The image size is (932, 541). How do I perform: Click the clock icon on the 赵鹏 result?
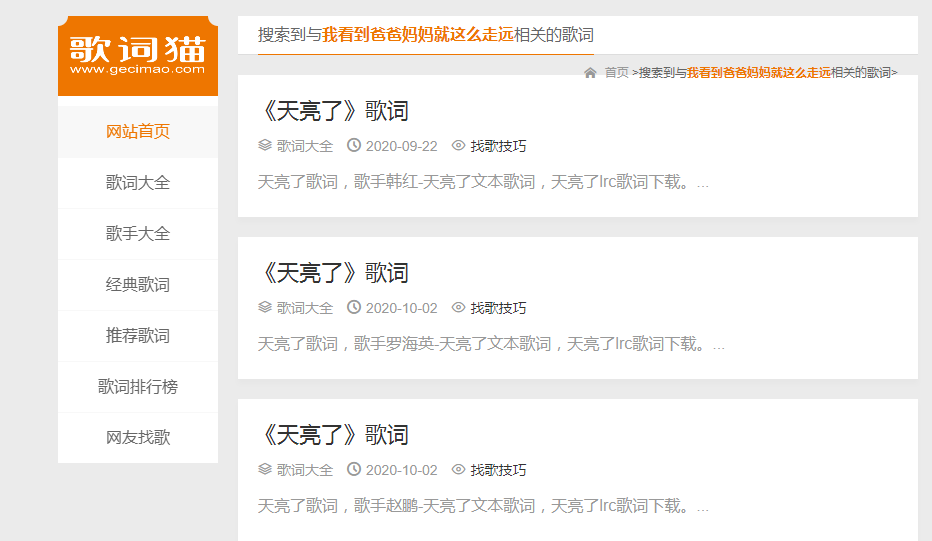[x=354, y=469]
